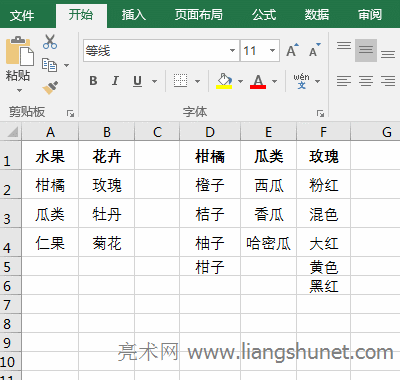This screenshot has width=400, height=380.
Task: Select cell containing 西瓜
Action: coord(268,184)
